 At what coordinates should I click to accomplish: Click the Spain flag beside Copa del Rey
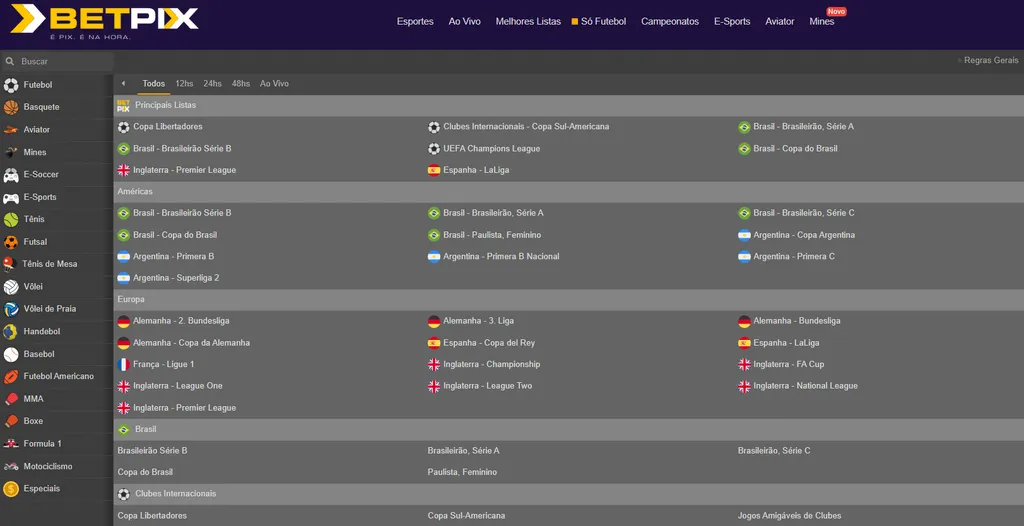434,343
